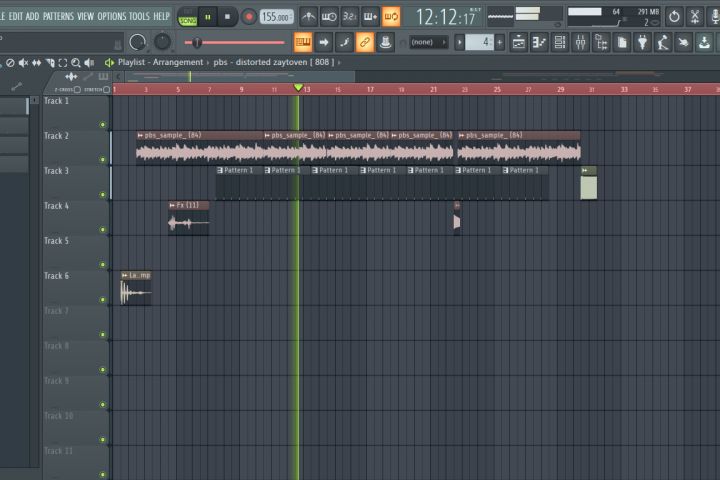Open the View menu
Viewport: 720px width, 480px height.
(x=85, y=17)
